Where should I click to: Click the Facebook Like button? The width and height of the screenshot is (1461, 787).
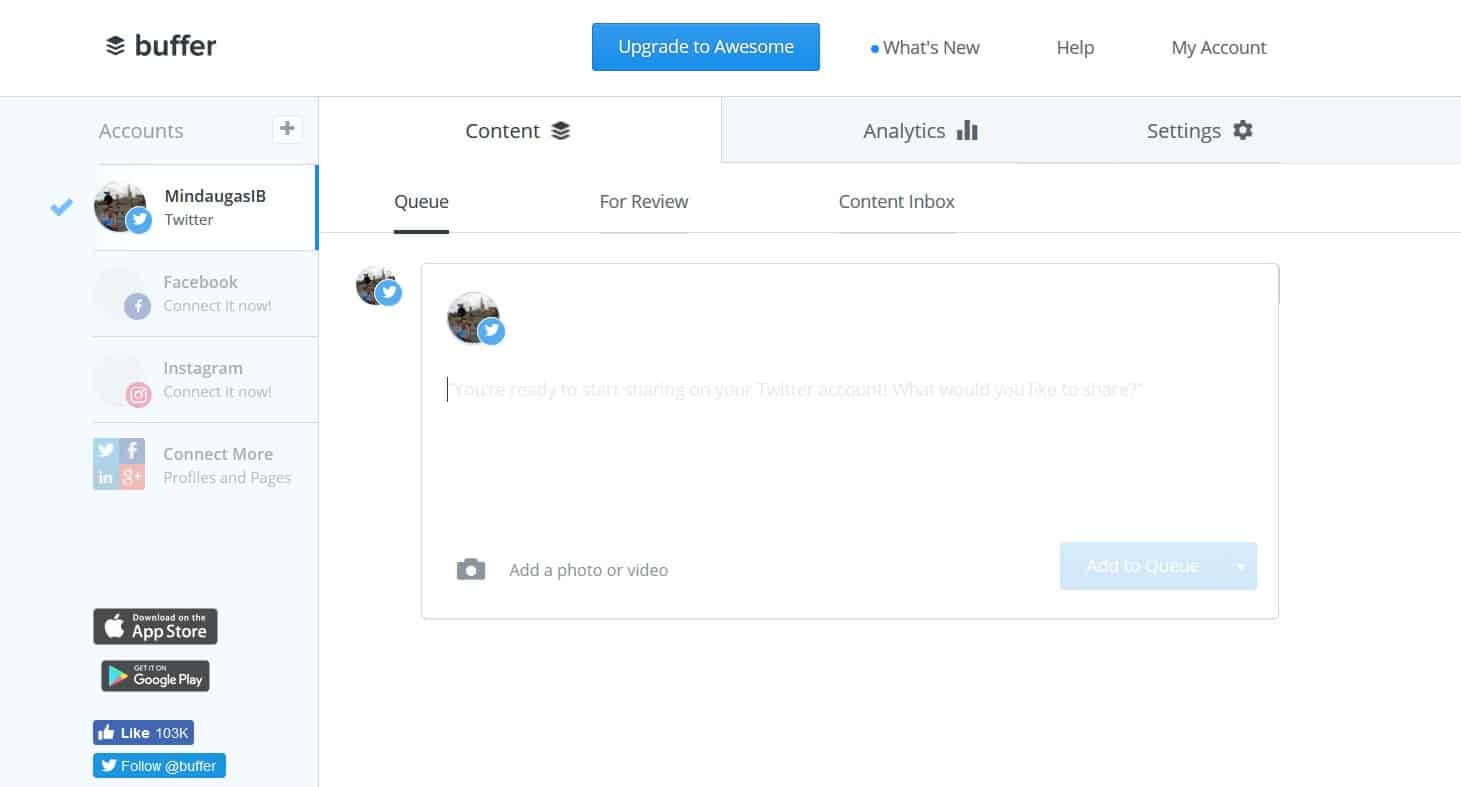[x=143, y=733]
